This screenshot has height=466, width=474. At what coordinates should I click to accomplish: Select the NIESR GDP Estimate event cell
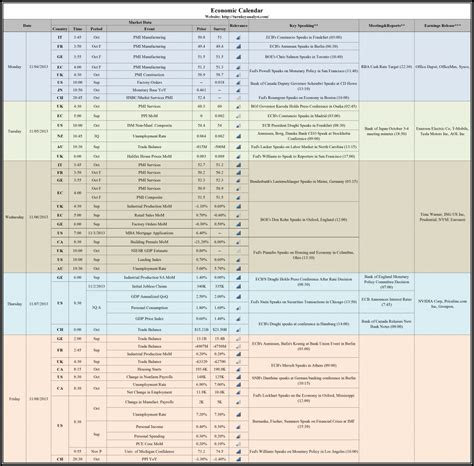tap(149, 251)
